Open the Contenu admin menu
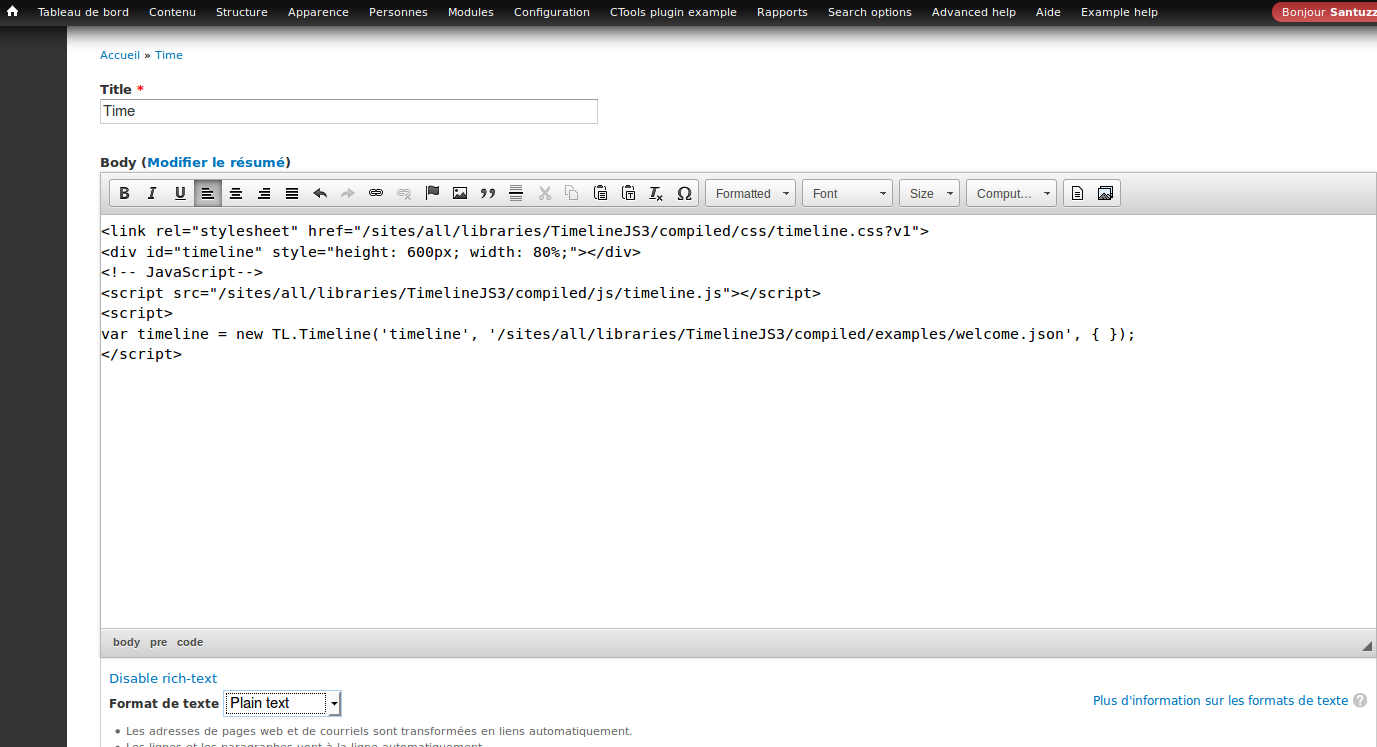 tap(172, 12)
